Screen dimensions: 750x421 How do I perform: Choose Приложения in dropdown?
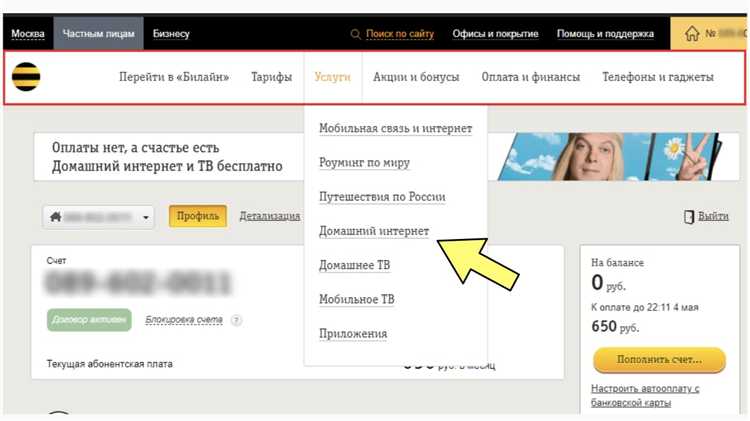tap(353, 333)
